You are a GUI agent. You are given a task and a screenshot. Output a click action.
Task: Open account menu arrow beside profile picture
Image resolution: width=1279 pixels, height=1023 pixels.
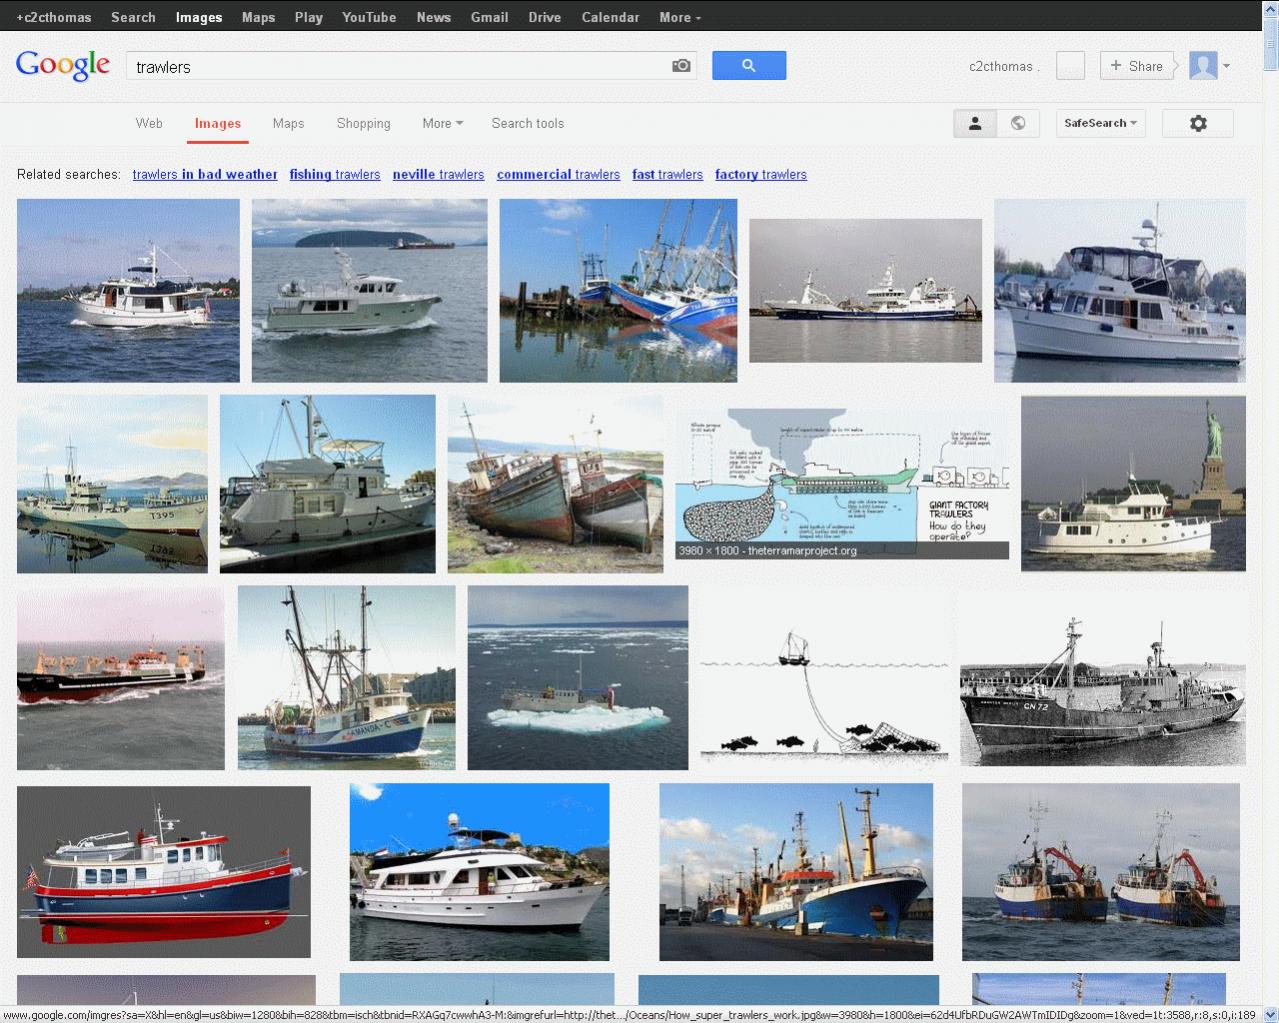(x=1227, y=66)
